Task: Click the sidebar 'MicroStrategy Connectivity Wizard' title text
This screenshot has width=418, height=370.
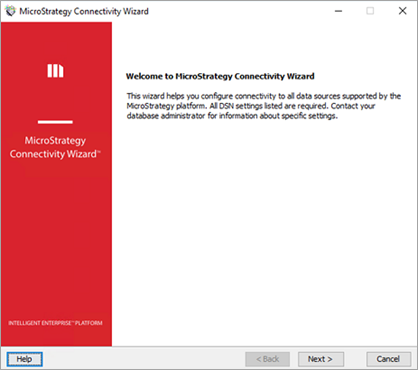Action: point(55,147)
